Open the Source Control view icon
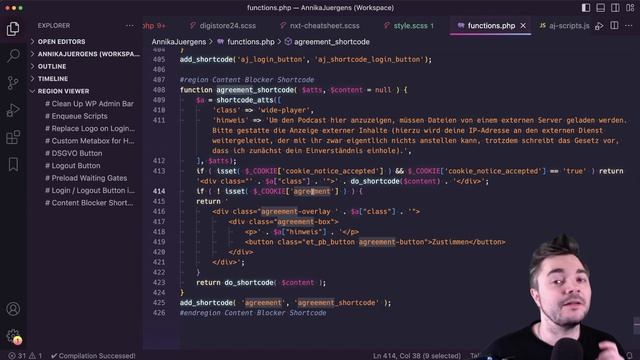 click(x=13, y=83)
